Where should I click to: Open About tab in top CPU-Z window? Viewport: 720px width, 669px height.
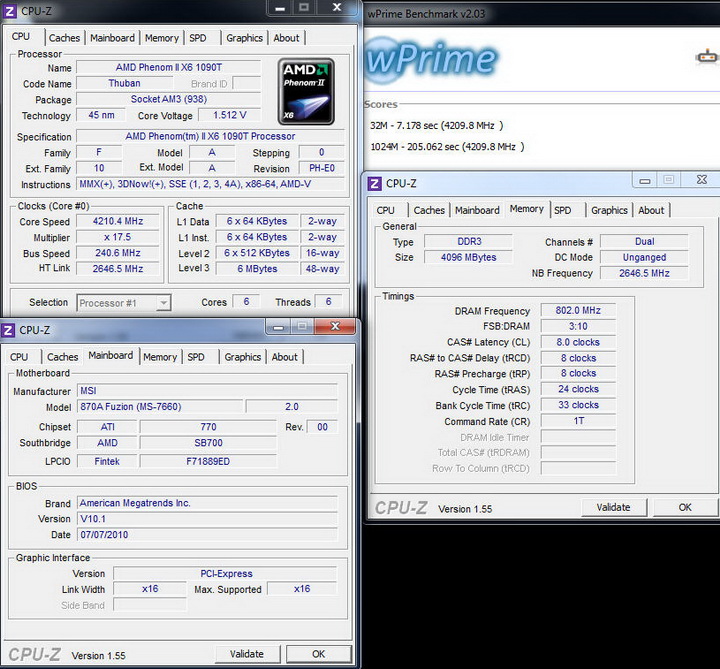[286, 38]
